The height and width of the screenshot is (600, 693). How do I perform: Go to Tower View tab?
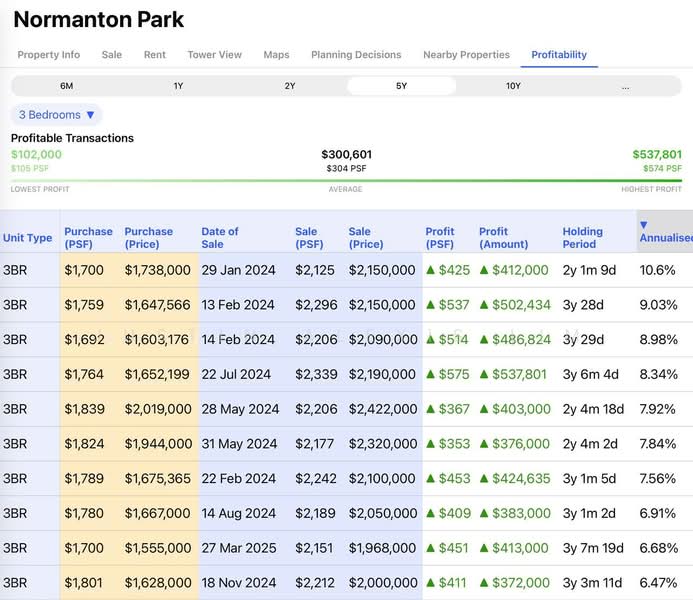pyautogui.click(x=214, y=55)
